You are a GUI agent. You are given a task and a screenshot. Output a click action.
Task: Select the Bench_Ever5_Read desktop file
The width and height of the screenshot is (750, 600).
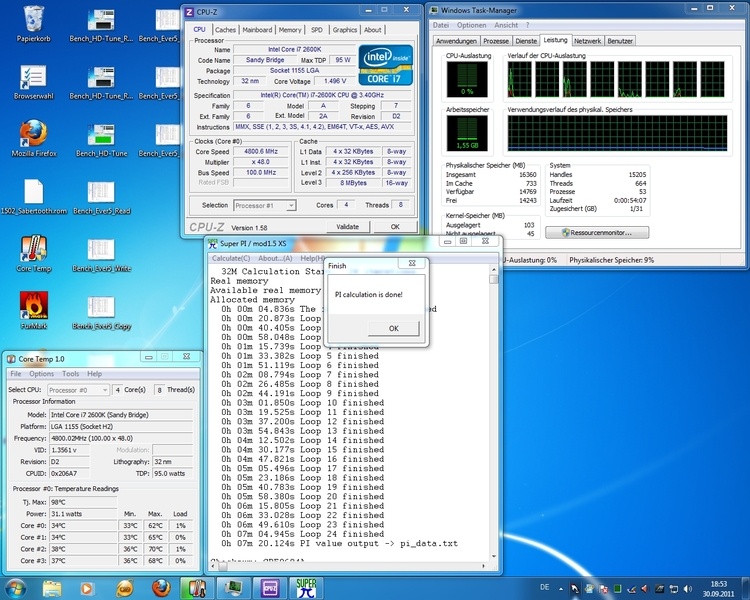tap(101, 197)
